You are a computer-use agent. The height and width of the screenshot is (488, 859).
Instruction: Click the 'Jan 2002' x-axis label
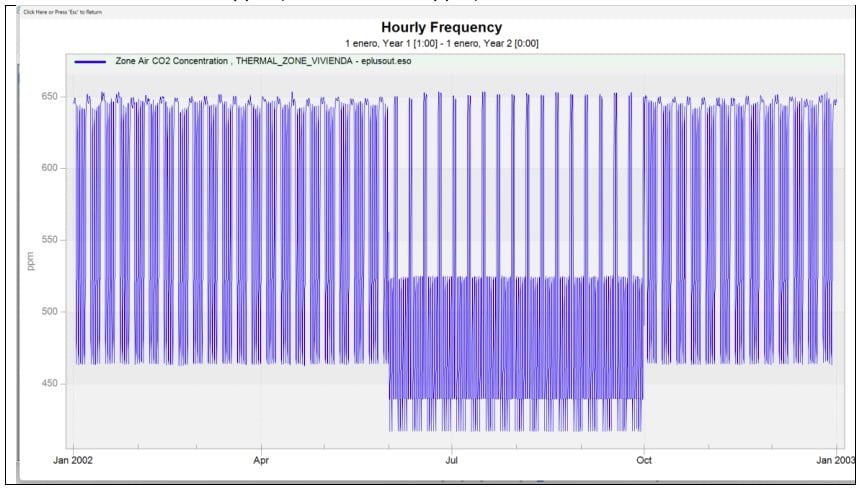(73, 460)
